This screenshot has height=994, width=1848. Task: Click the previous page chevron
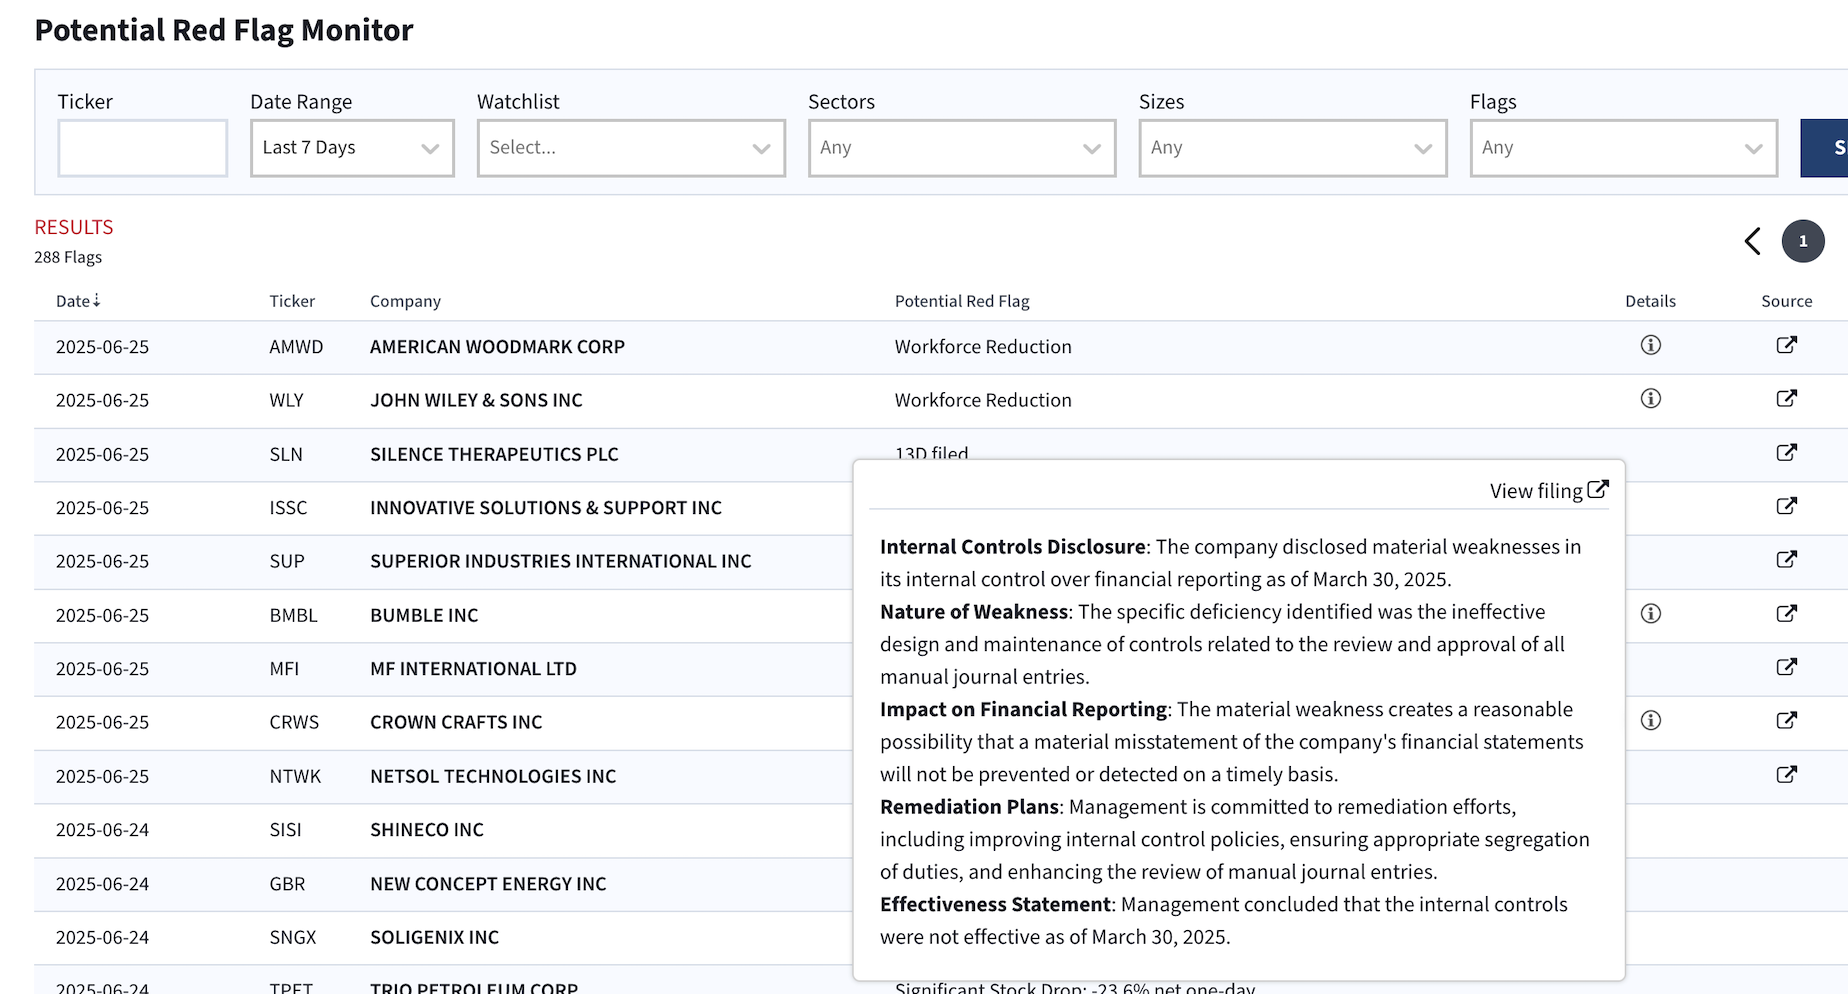(x=1752, y=241)
